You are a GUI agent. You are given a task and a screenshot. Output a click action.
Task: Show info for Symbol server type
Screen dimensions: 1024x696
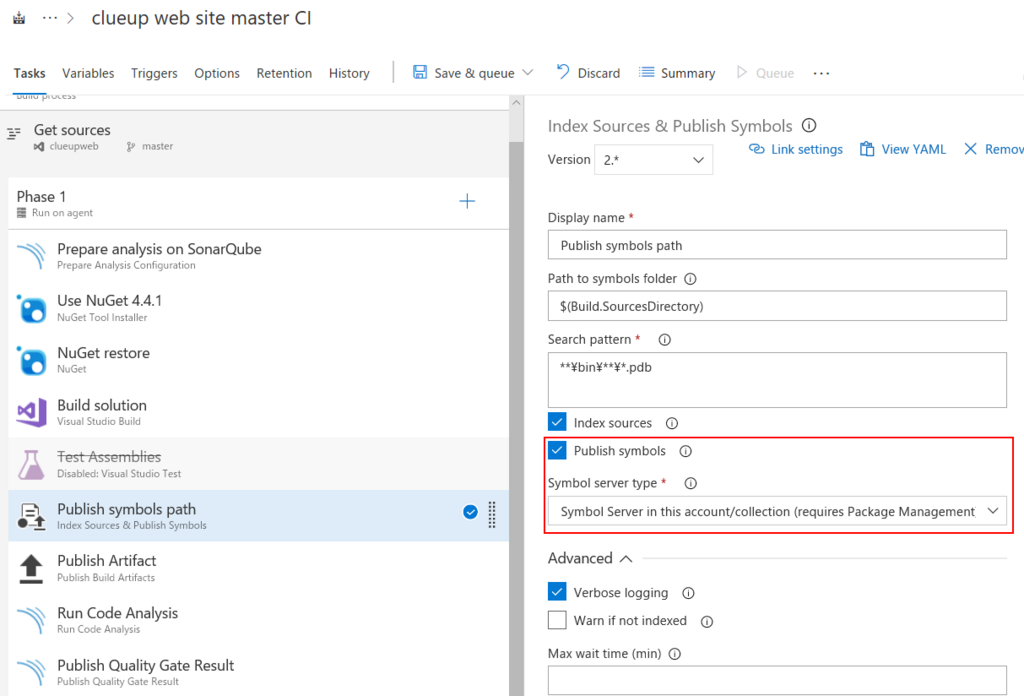690,483
